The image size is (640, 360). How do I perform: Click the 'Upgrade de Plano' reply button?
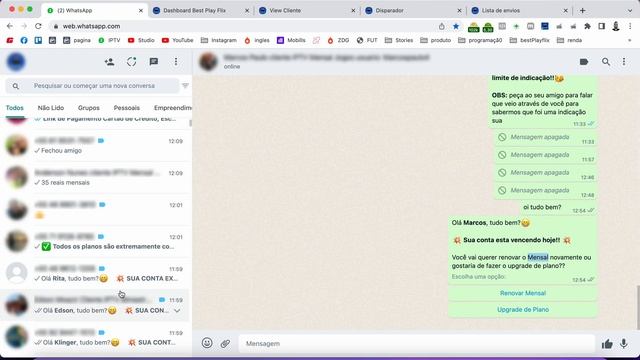coord(522,309)
